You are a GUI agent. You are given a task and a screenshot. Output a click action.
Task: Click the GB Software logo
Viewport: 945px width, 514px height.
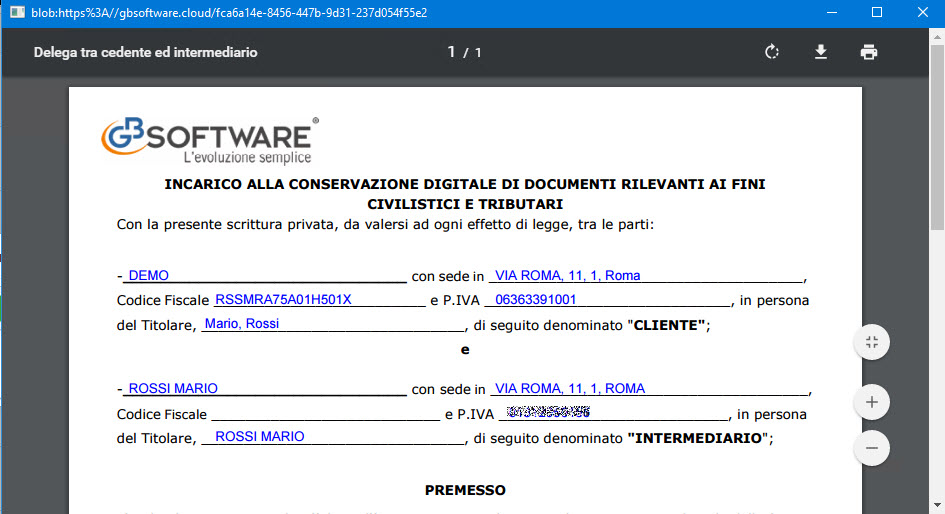(x=210, y=141)
